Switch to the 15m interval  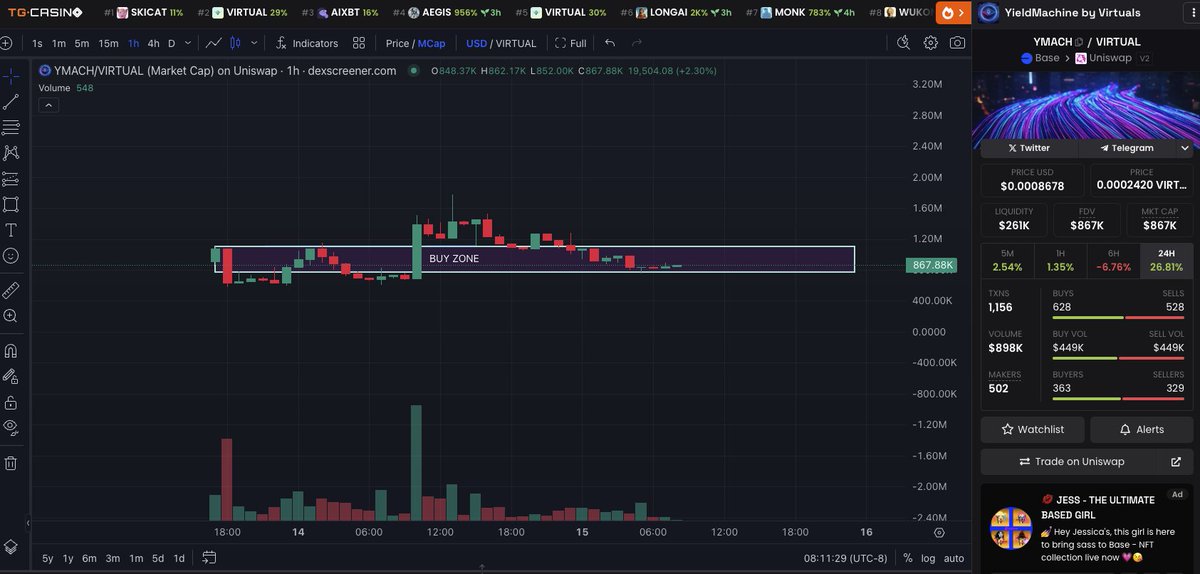pos(108,43)
